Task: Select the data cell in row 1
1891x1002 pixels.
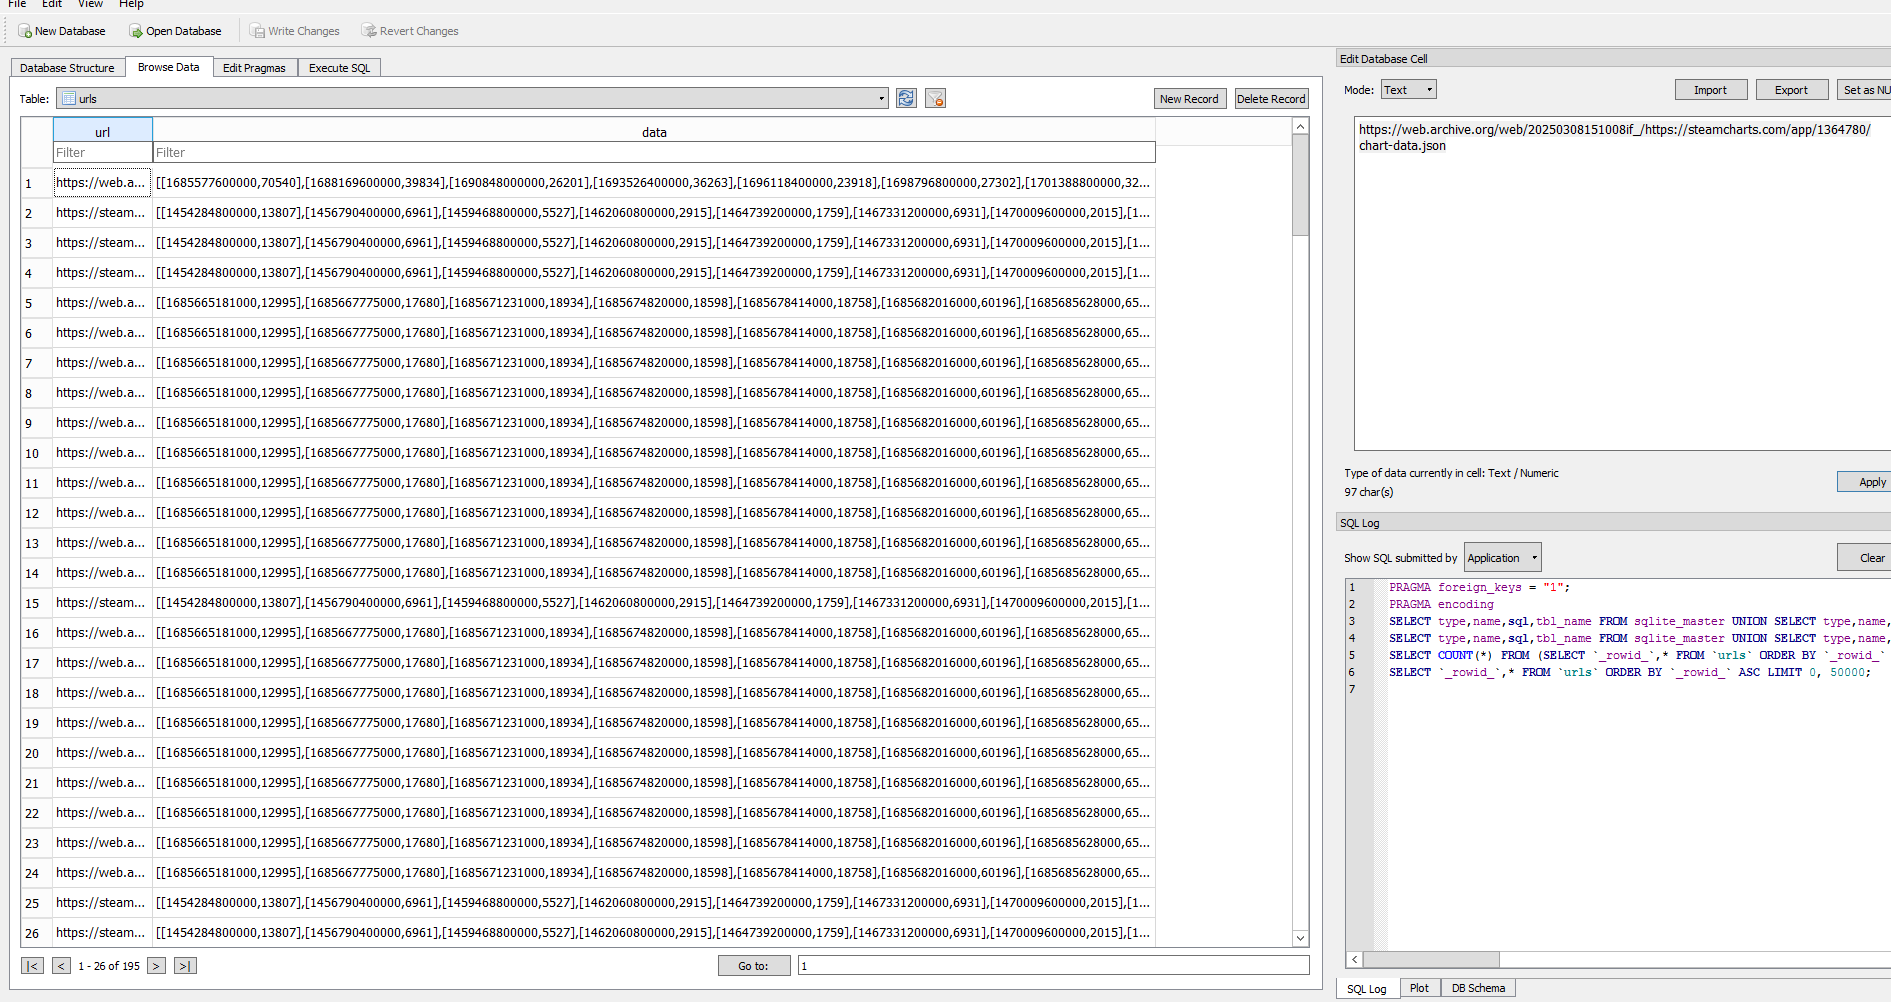Action: (654, 183)
